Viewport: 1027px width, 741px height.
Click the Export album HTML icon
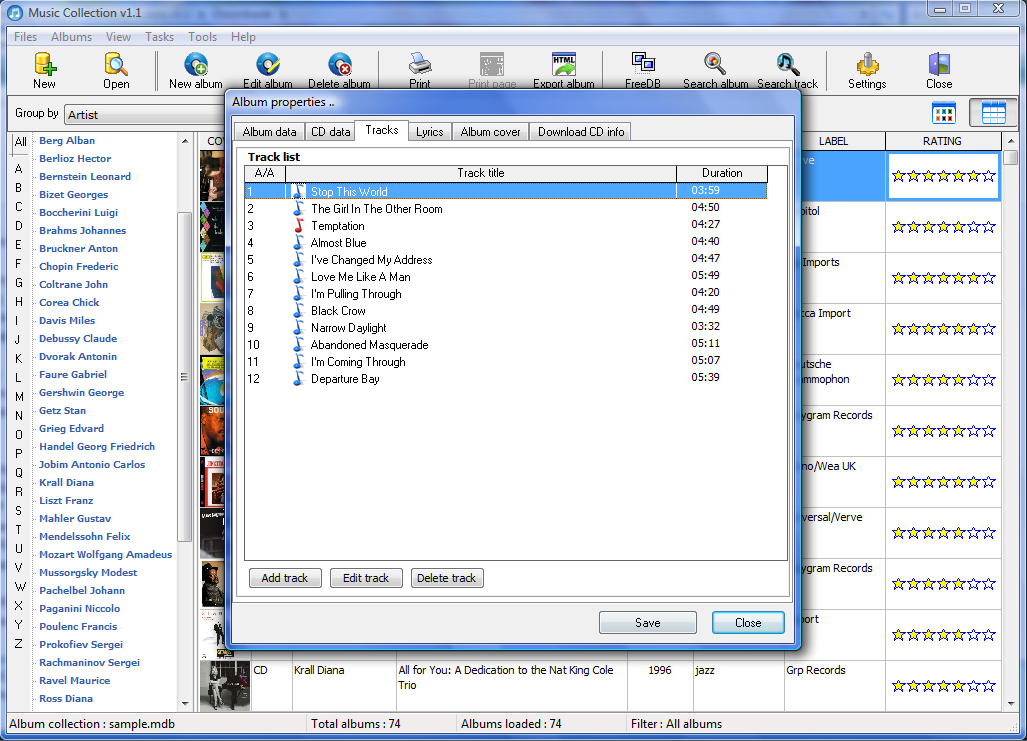(564, 64)
